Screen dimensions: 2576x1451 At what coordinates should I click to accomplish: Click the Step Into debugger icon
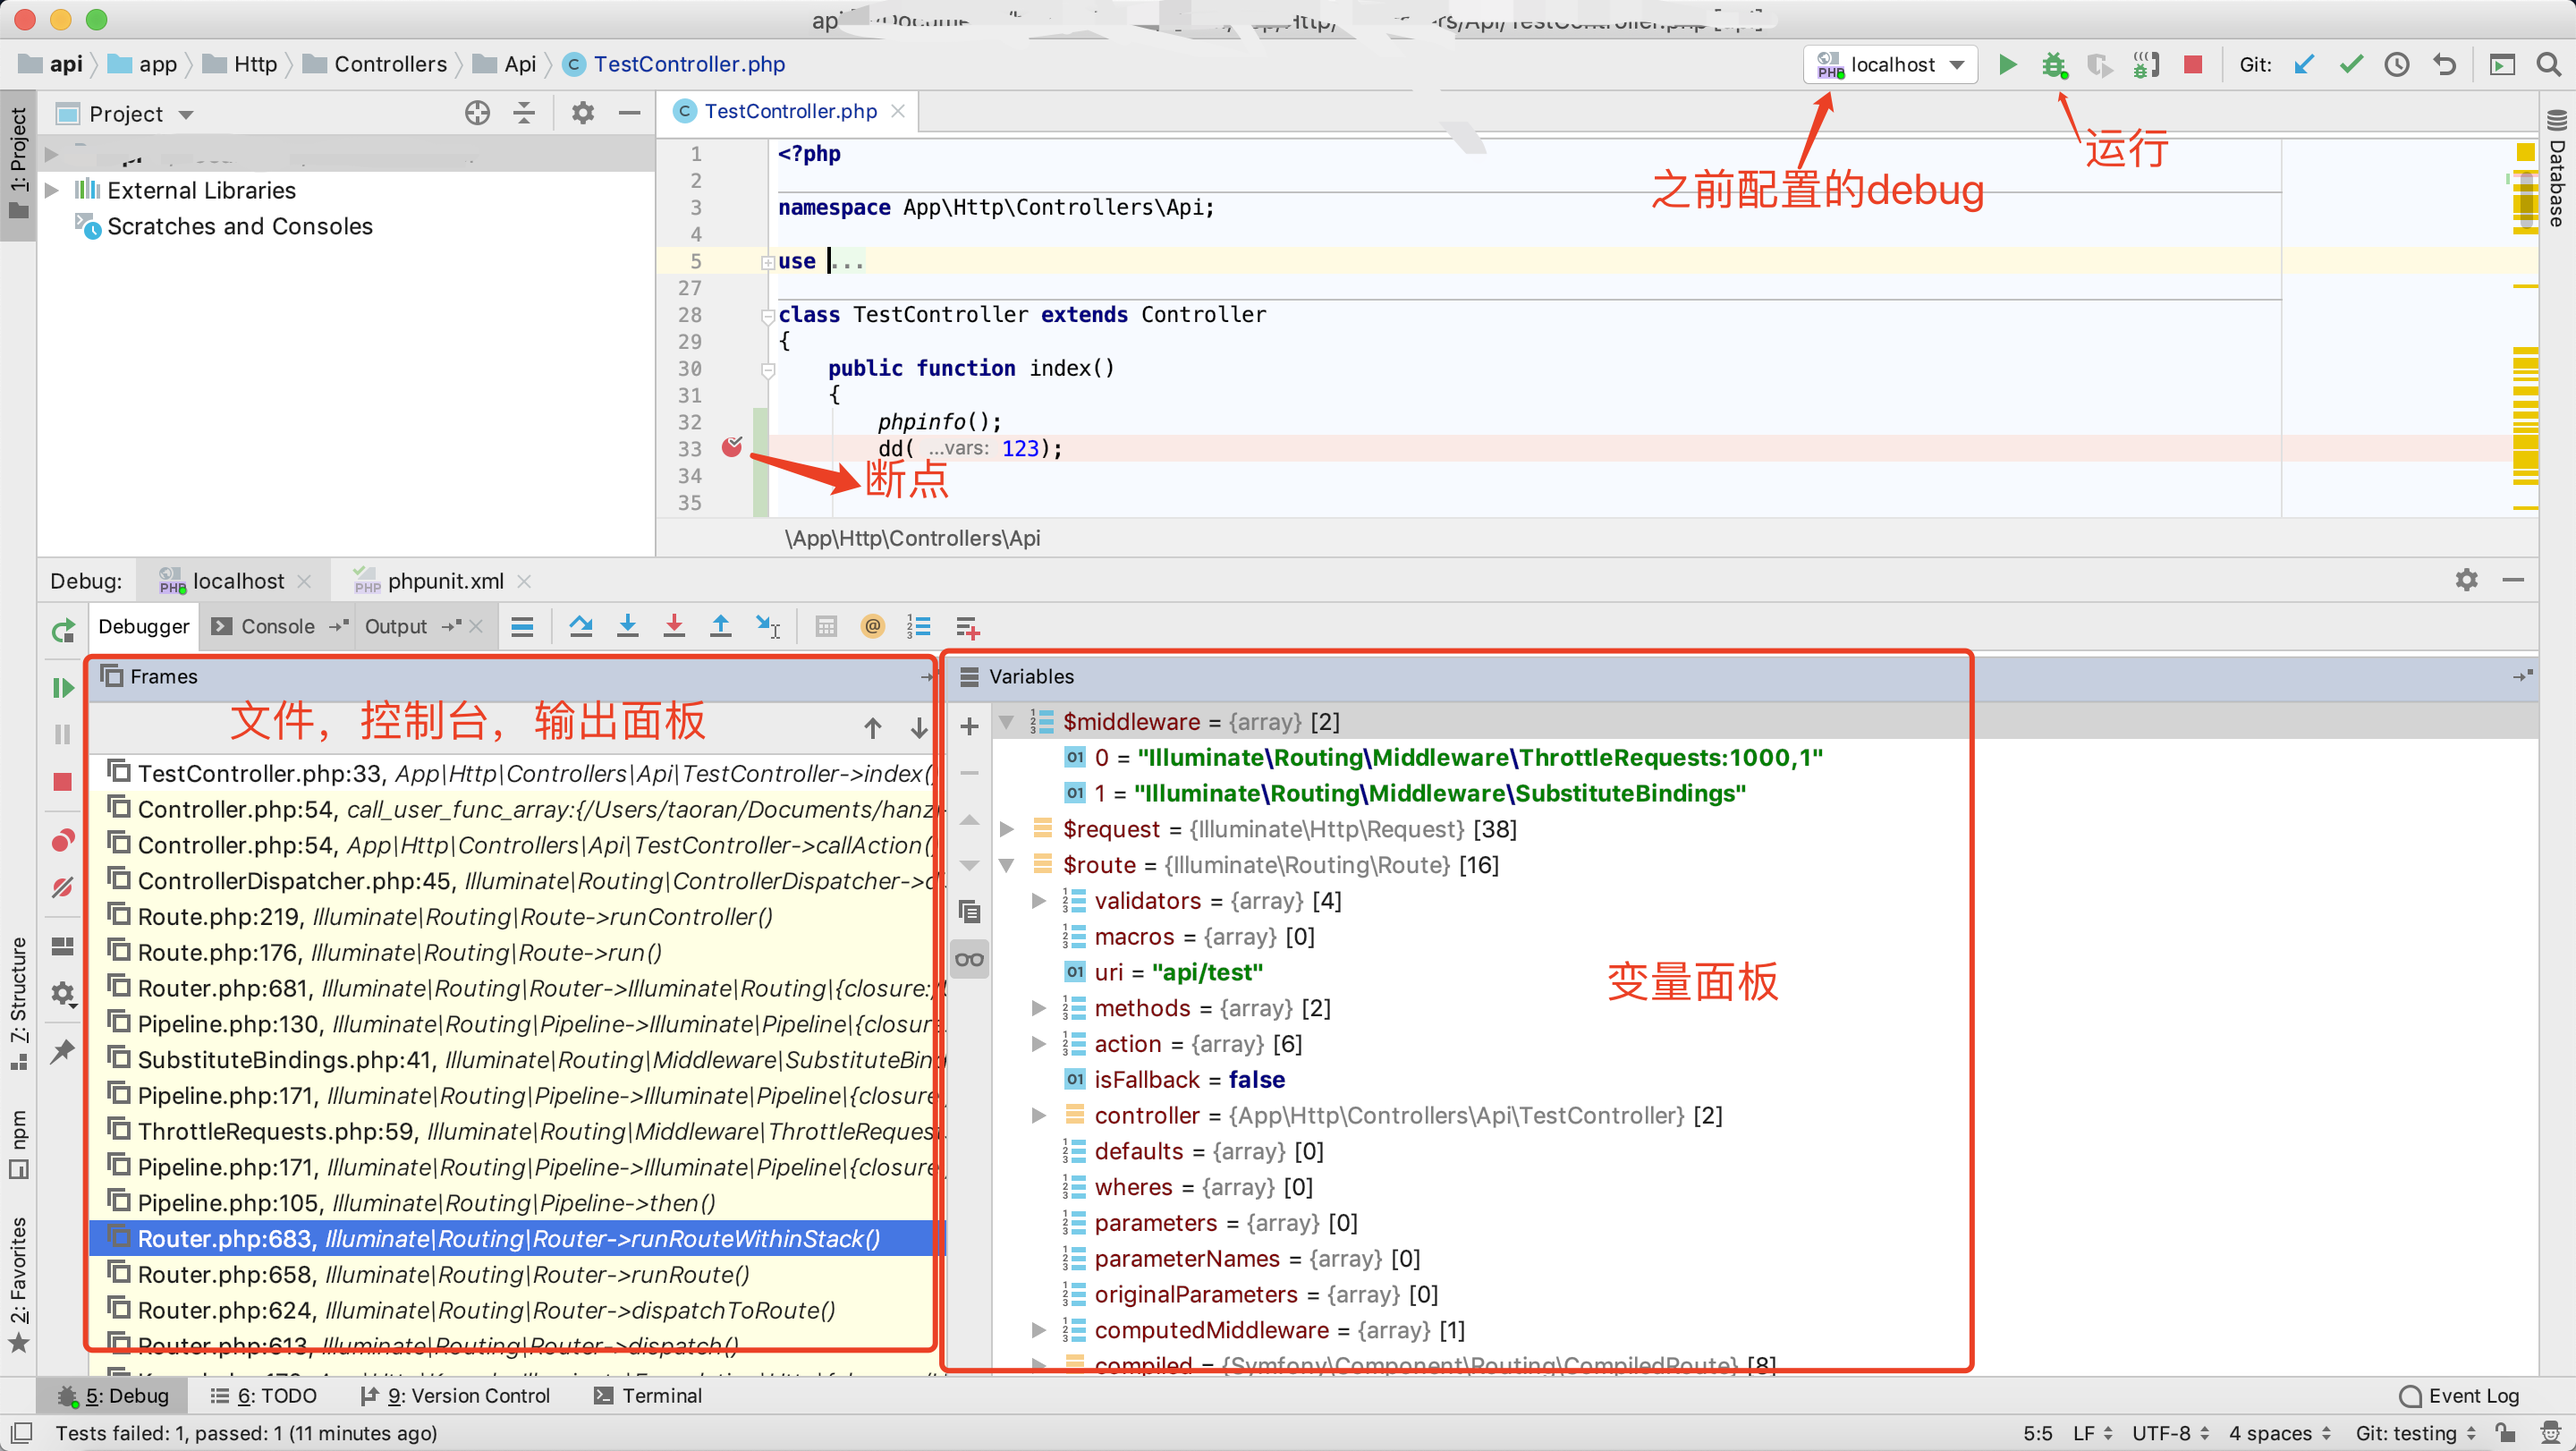click(627, 627)
